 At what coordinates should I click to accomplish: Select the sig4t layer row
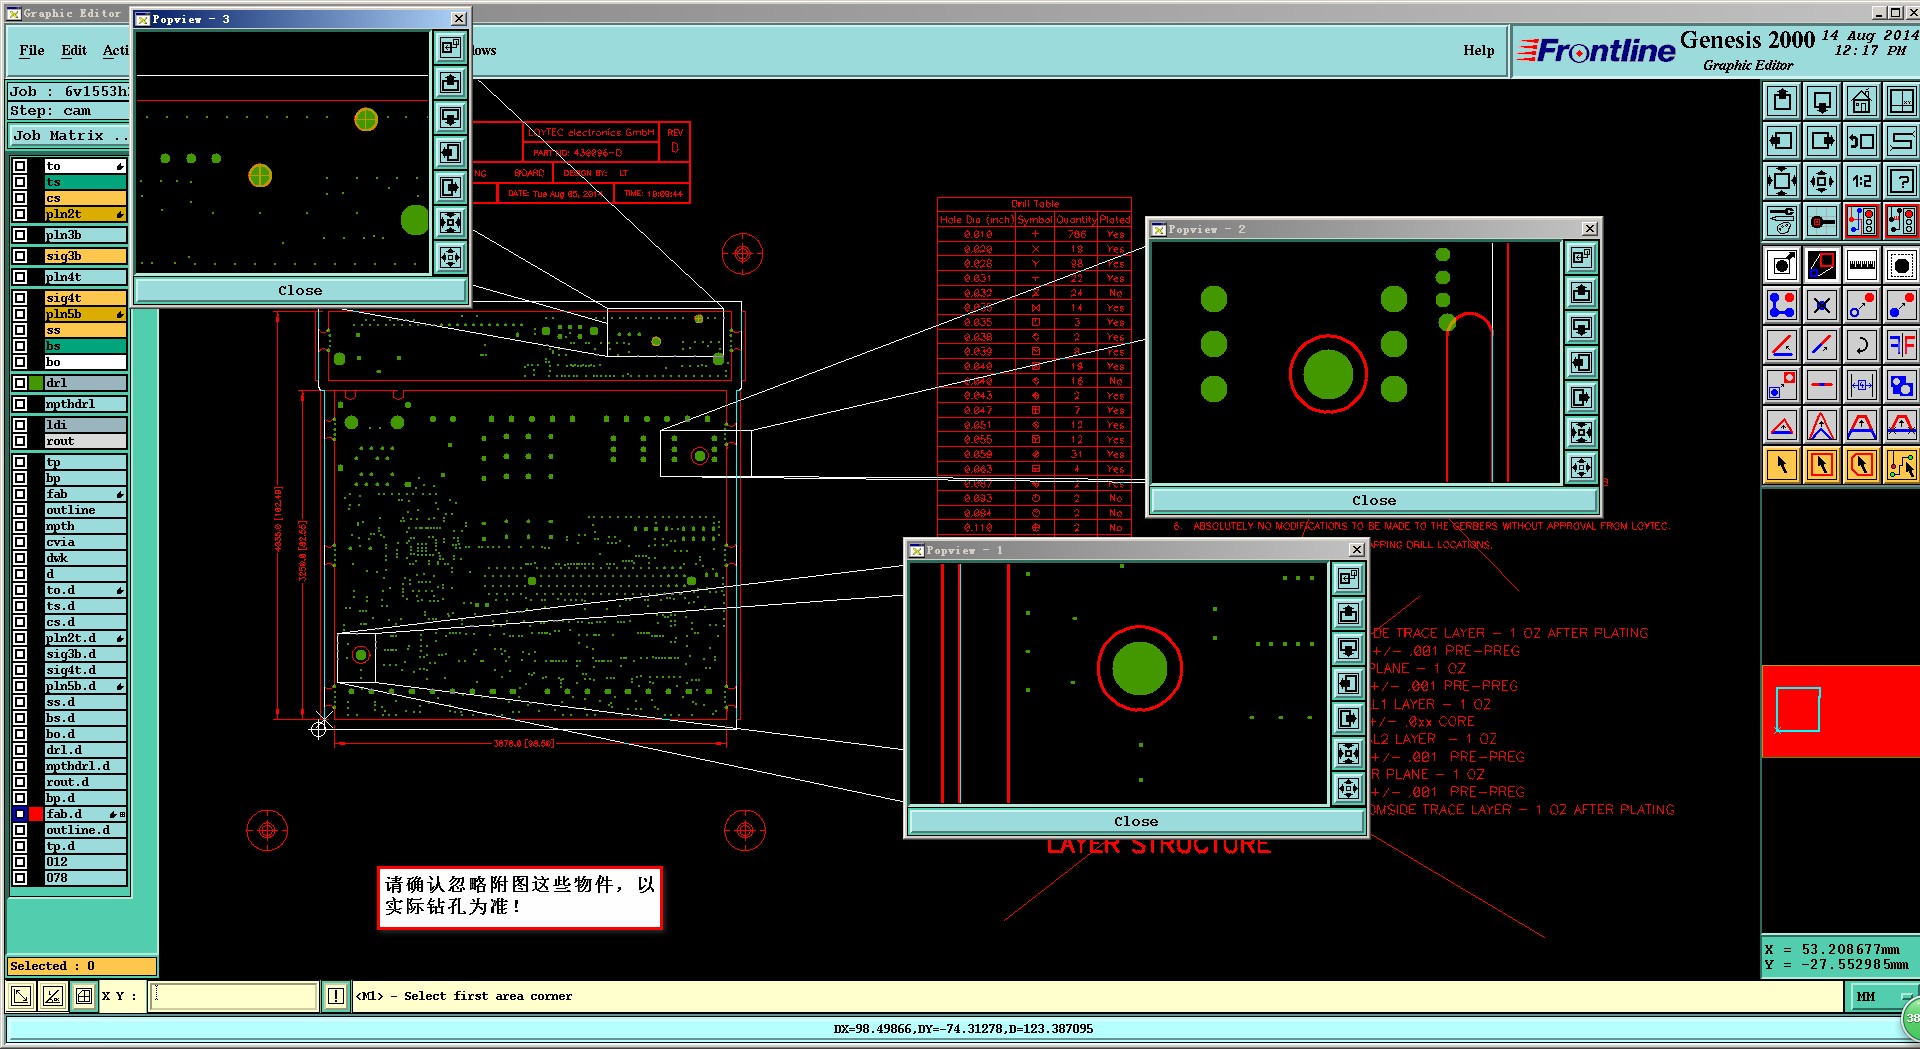[85, 298]
